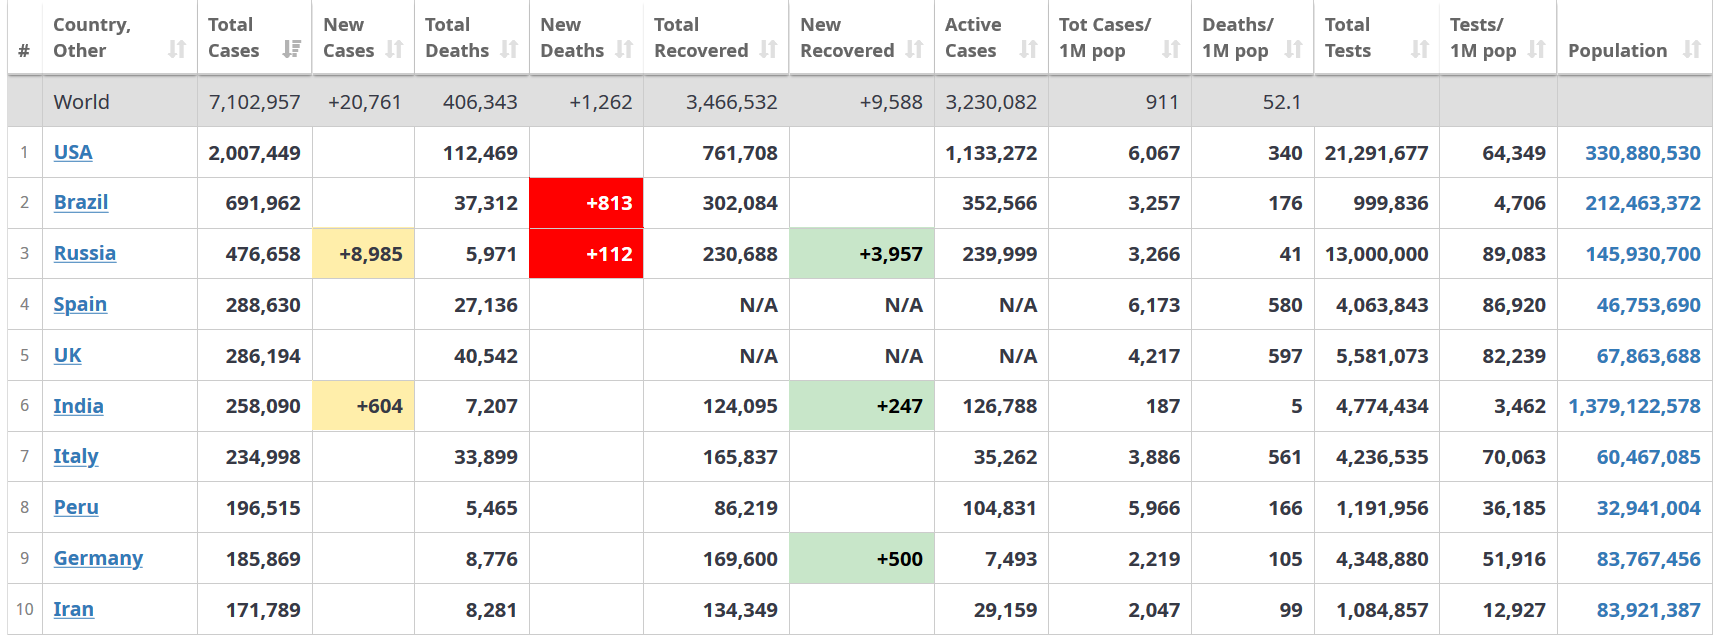The width and height of the screenshot is (1713, 635).
Task: Click Peru active cases 104,831
Action: (1000, 508)
